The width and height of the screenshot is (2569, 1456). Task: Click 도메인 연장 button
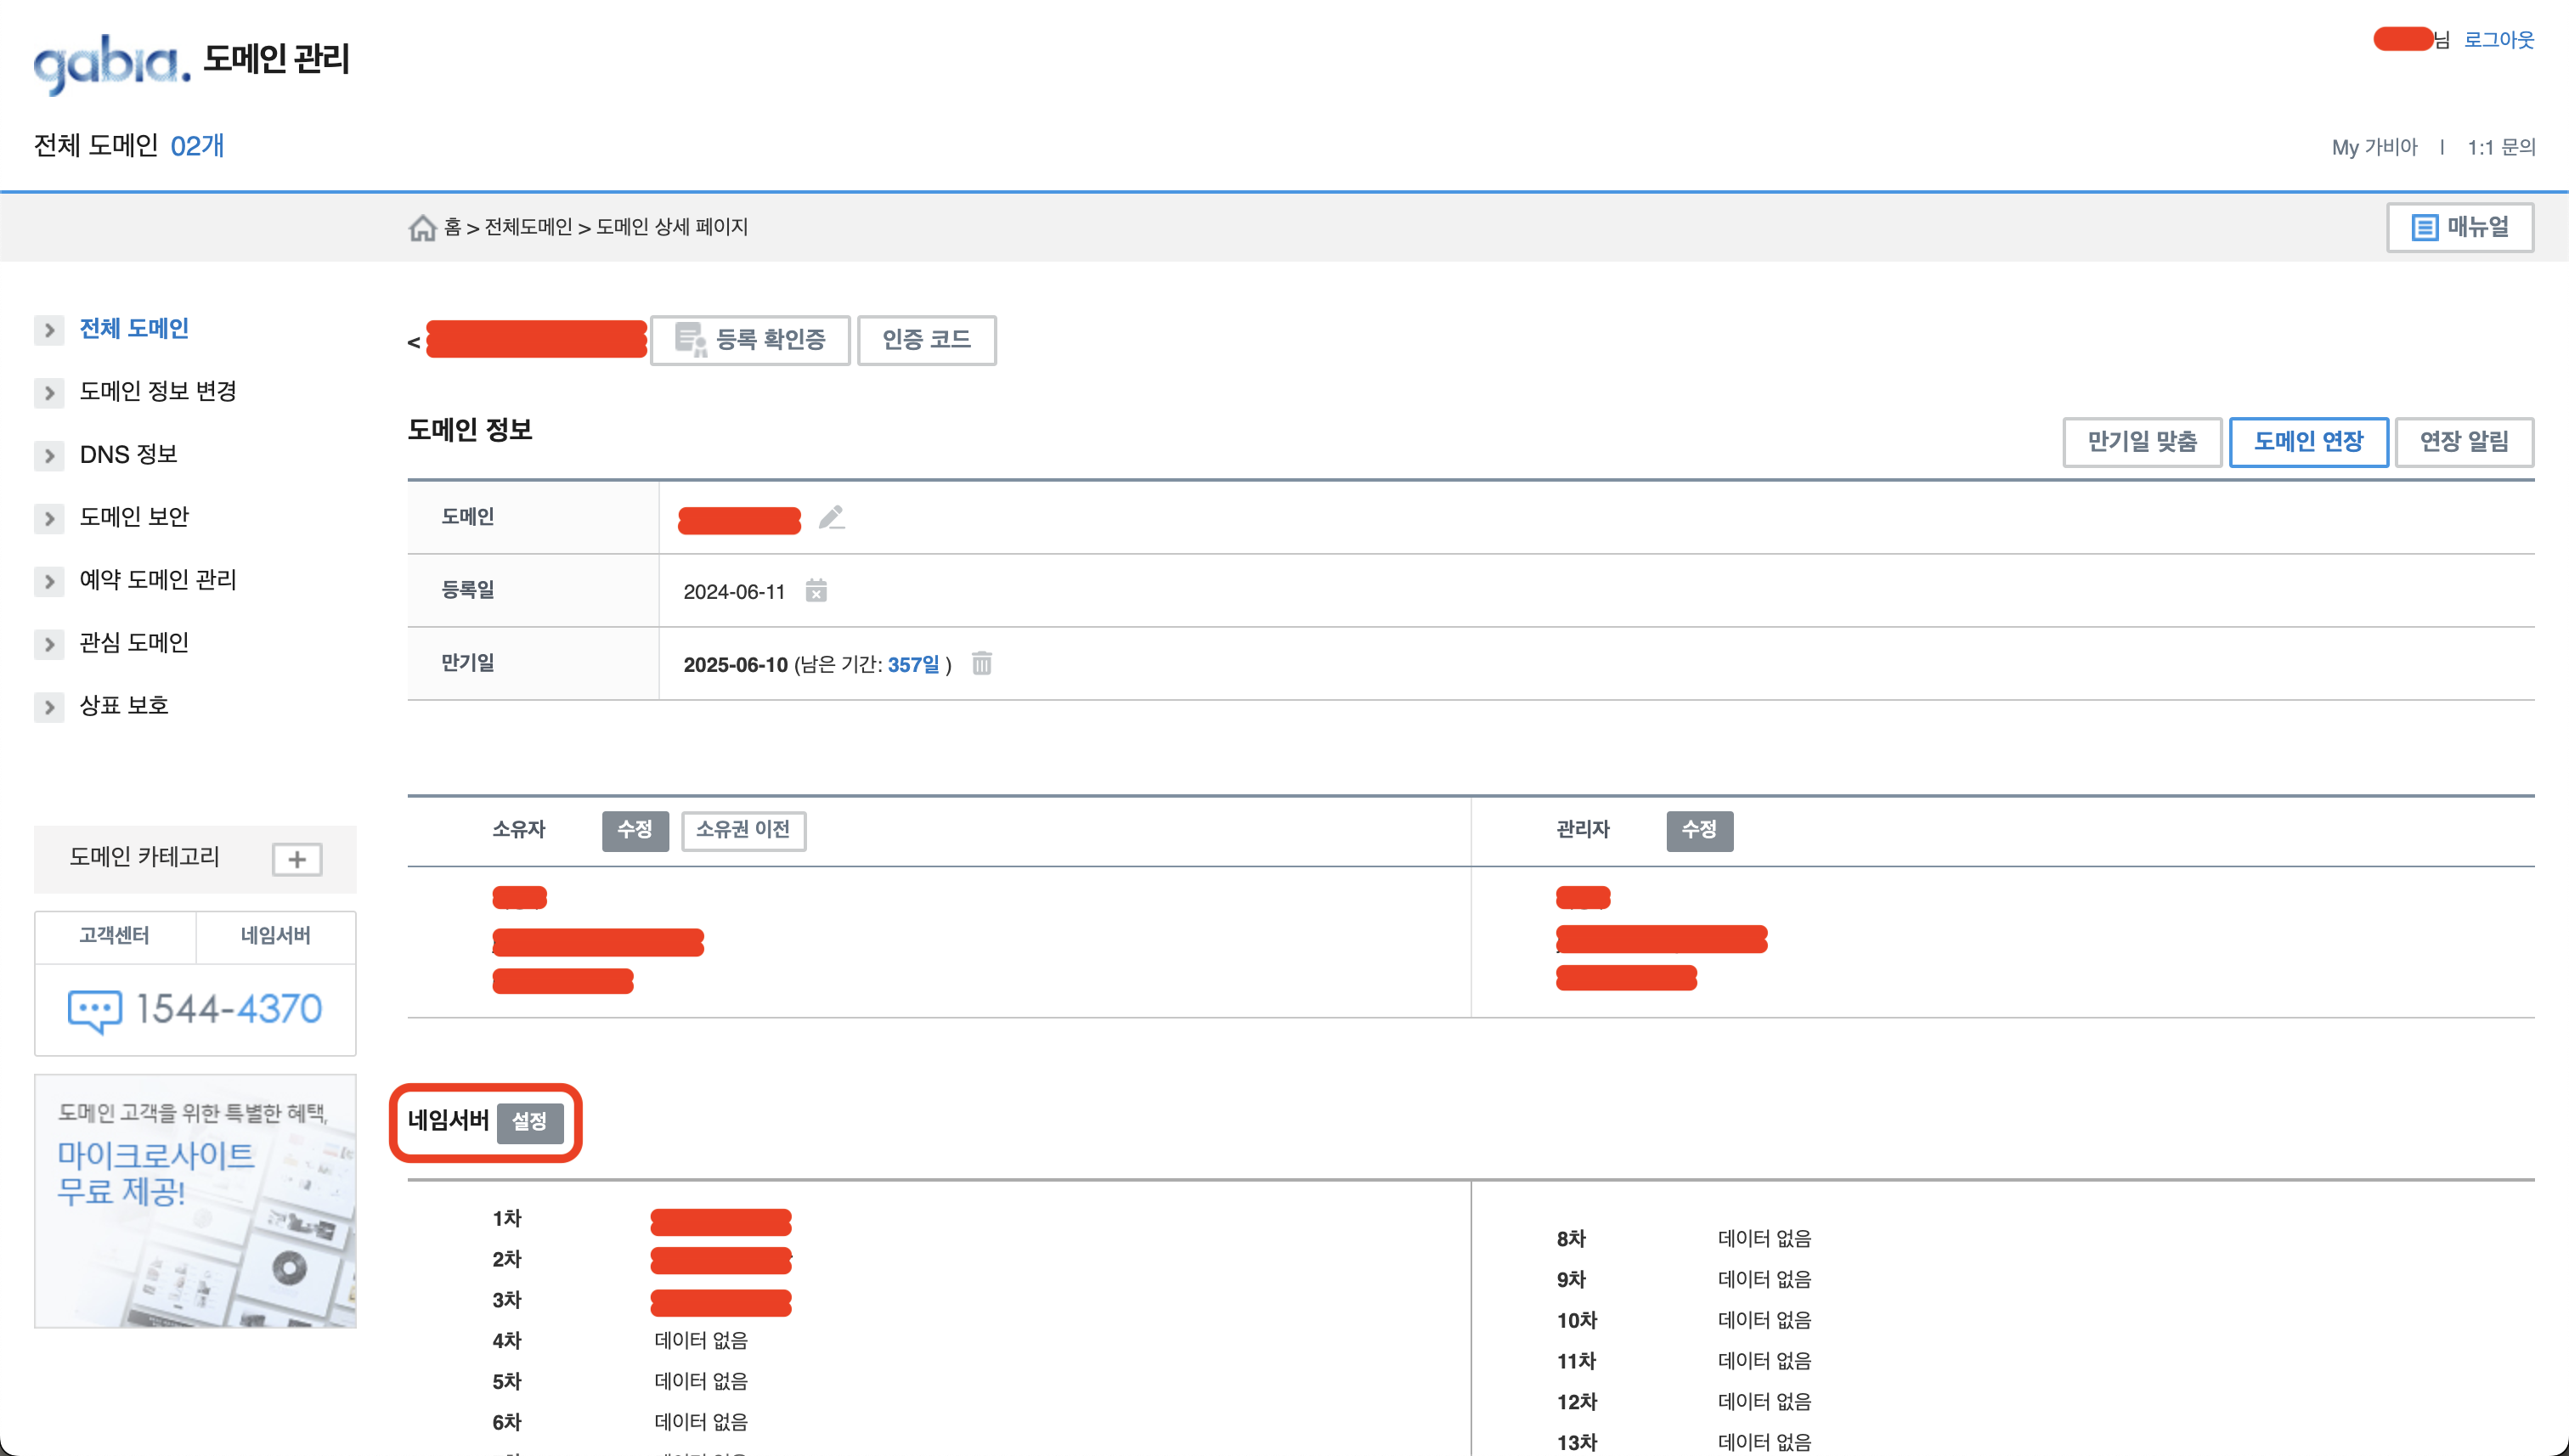pos(2308,442)
